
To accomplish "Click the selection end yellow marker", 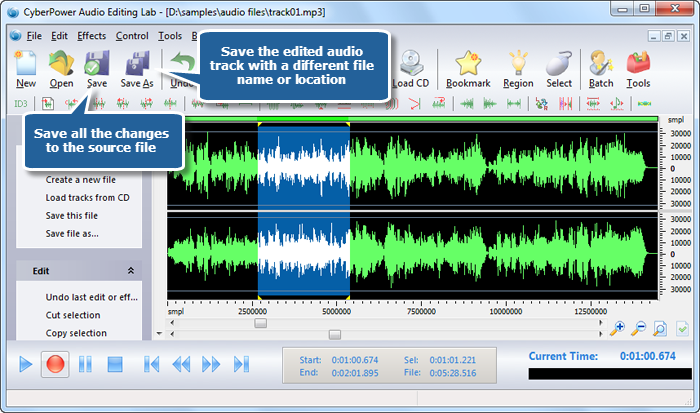I will coord(348,124).
